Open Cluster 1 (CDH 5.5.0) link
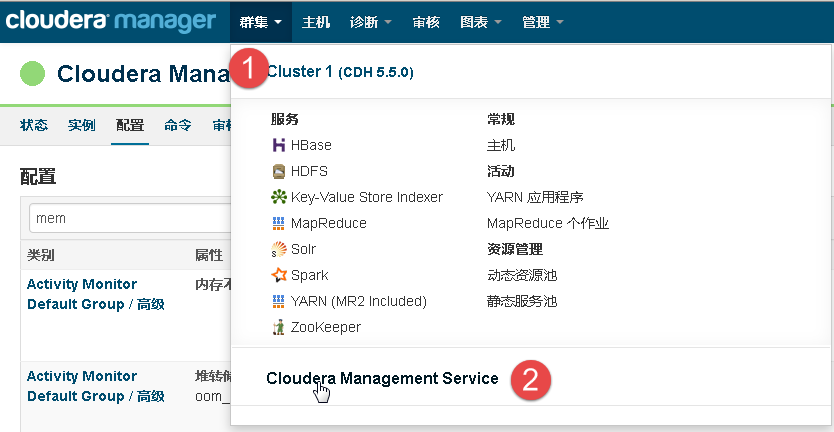The height and width of the screenshot is (432, 834). 340,72
